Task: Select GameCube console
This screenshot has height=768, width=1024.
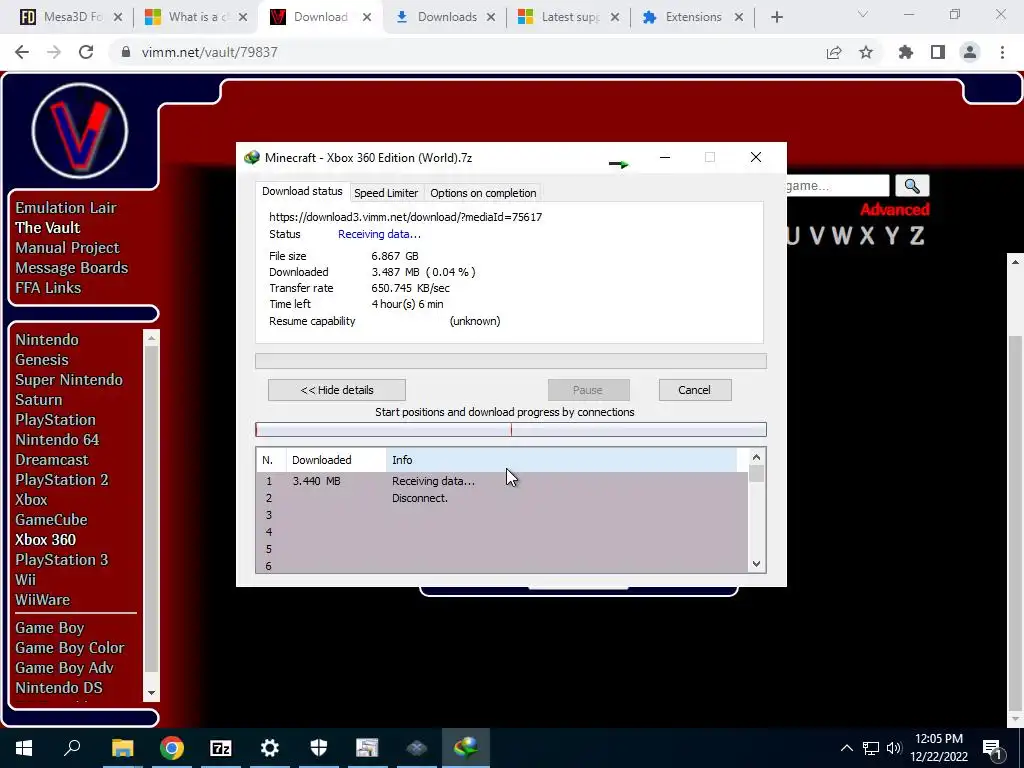Action: tap(52, 520)
